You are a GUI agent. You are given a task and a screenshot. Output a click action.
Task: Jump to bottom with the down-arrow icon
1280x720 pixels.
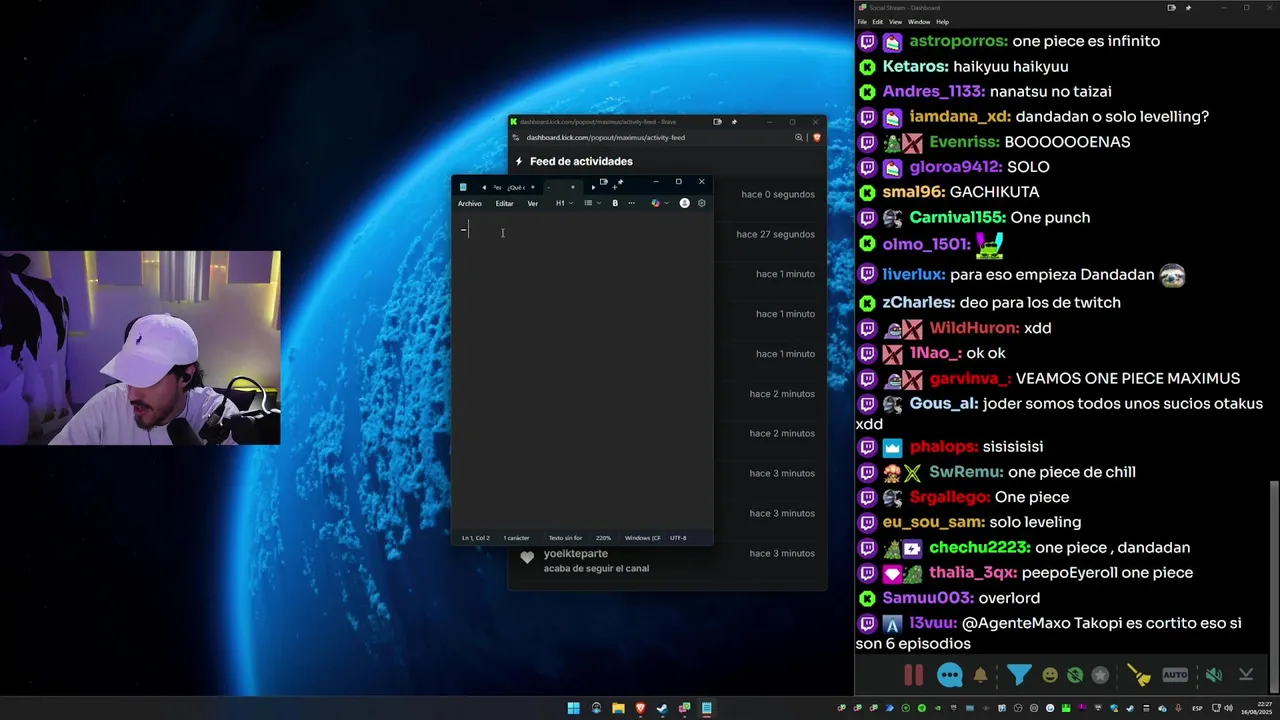1246,675
